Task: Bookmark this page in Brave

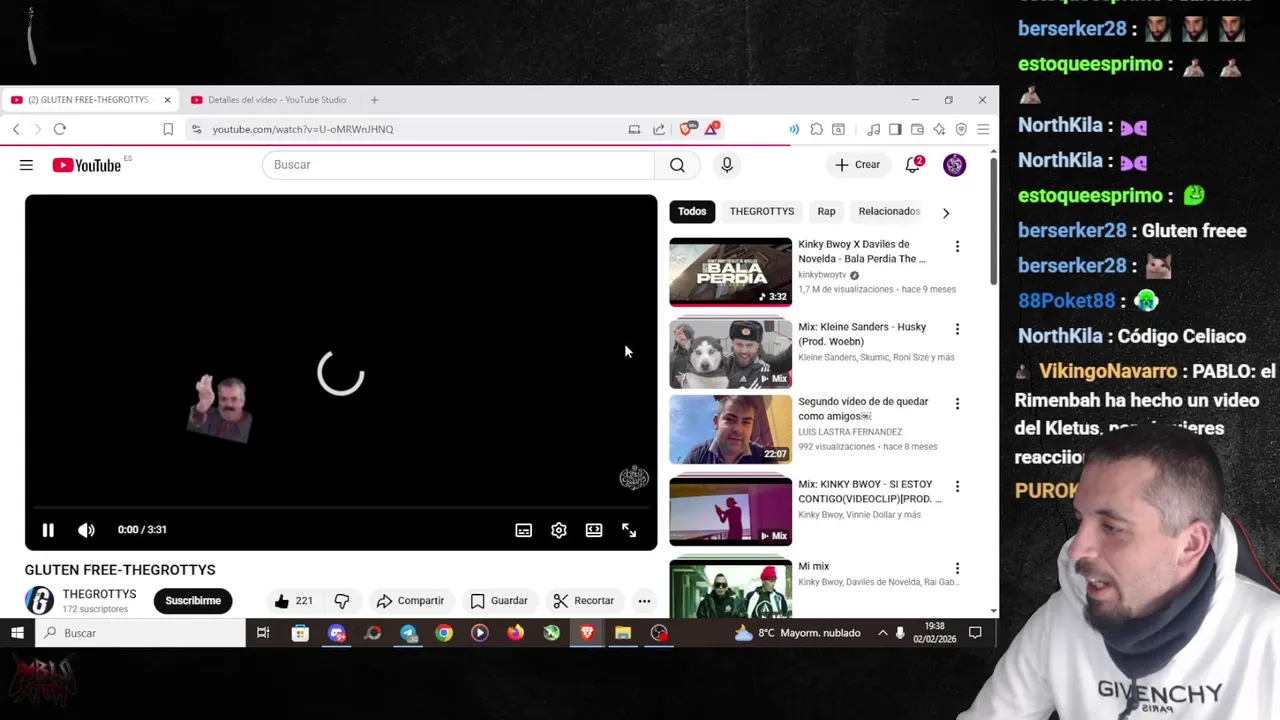Action: (168, 129)
